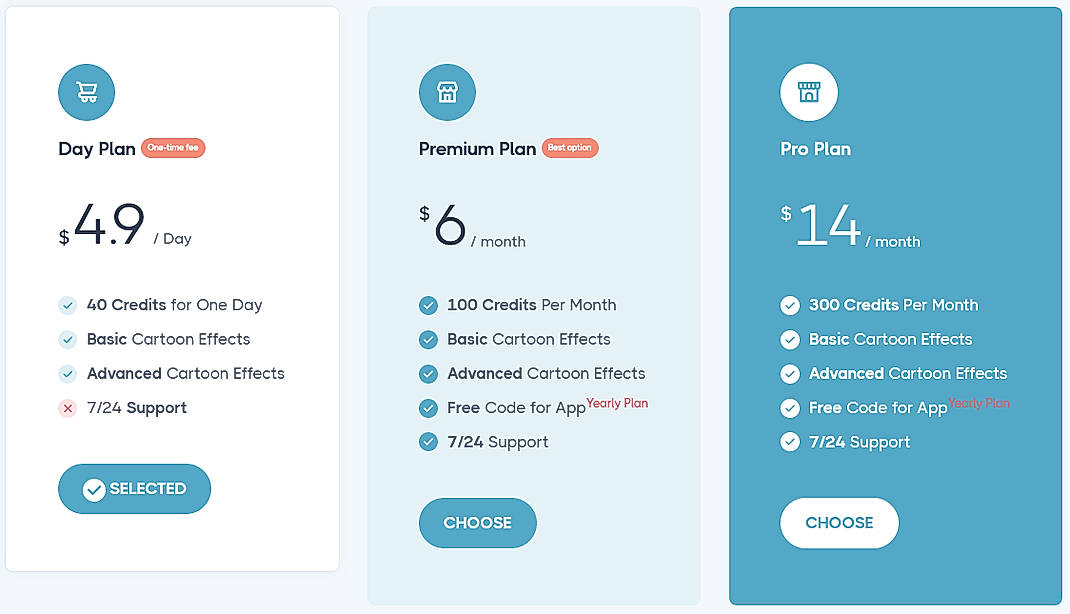
Task: Click the white store icon on Pro Plan
Action: [x=810, y=91]
